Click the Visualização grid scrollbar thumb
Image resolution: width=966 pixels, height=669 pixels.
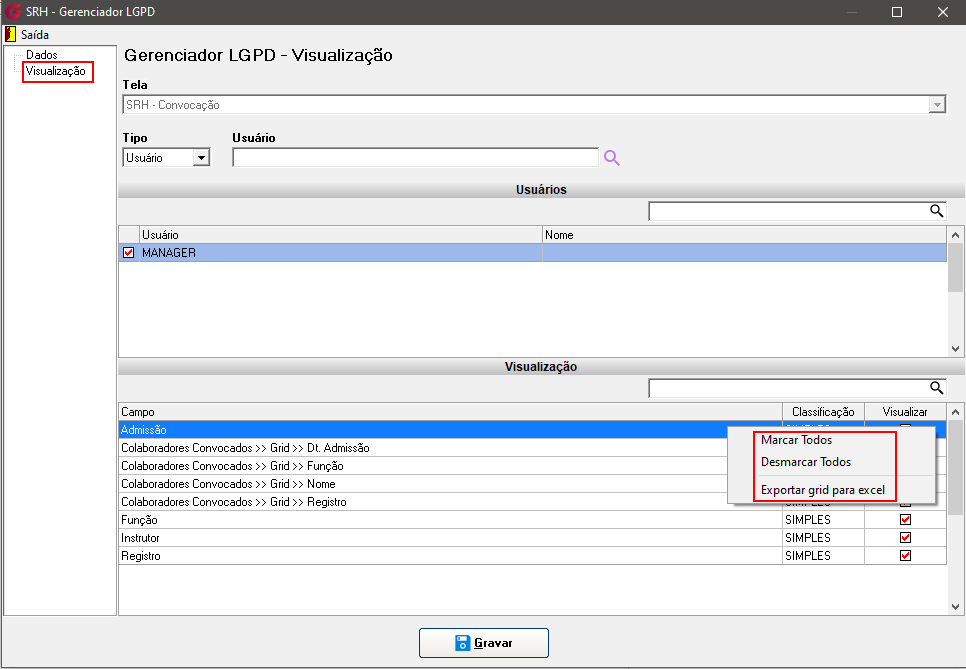pyautogui.click(x=956, y=467)
